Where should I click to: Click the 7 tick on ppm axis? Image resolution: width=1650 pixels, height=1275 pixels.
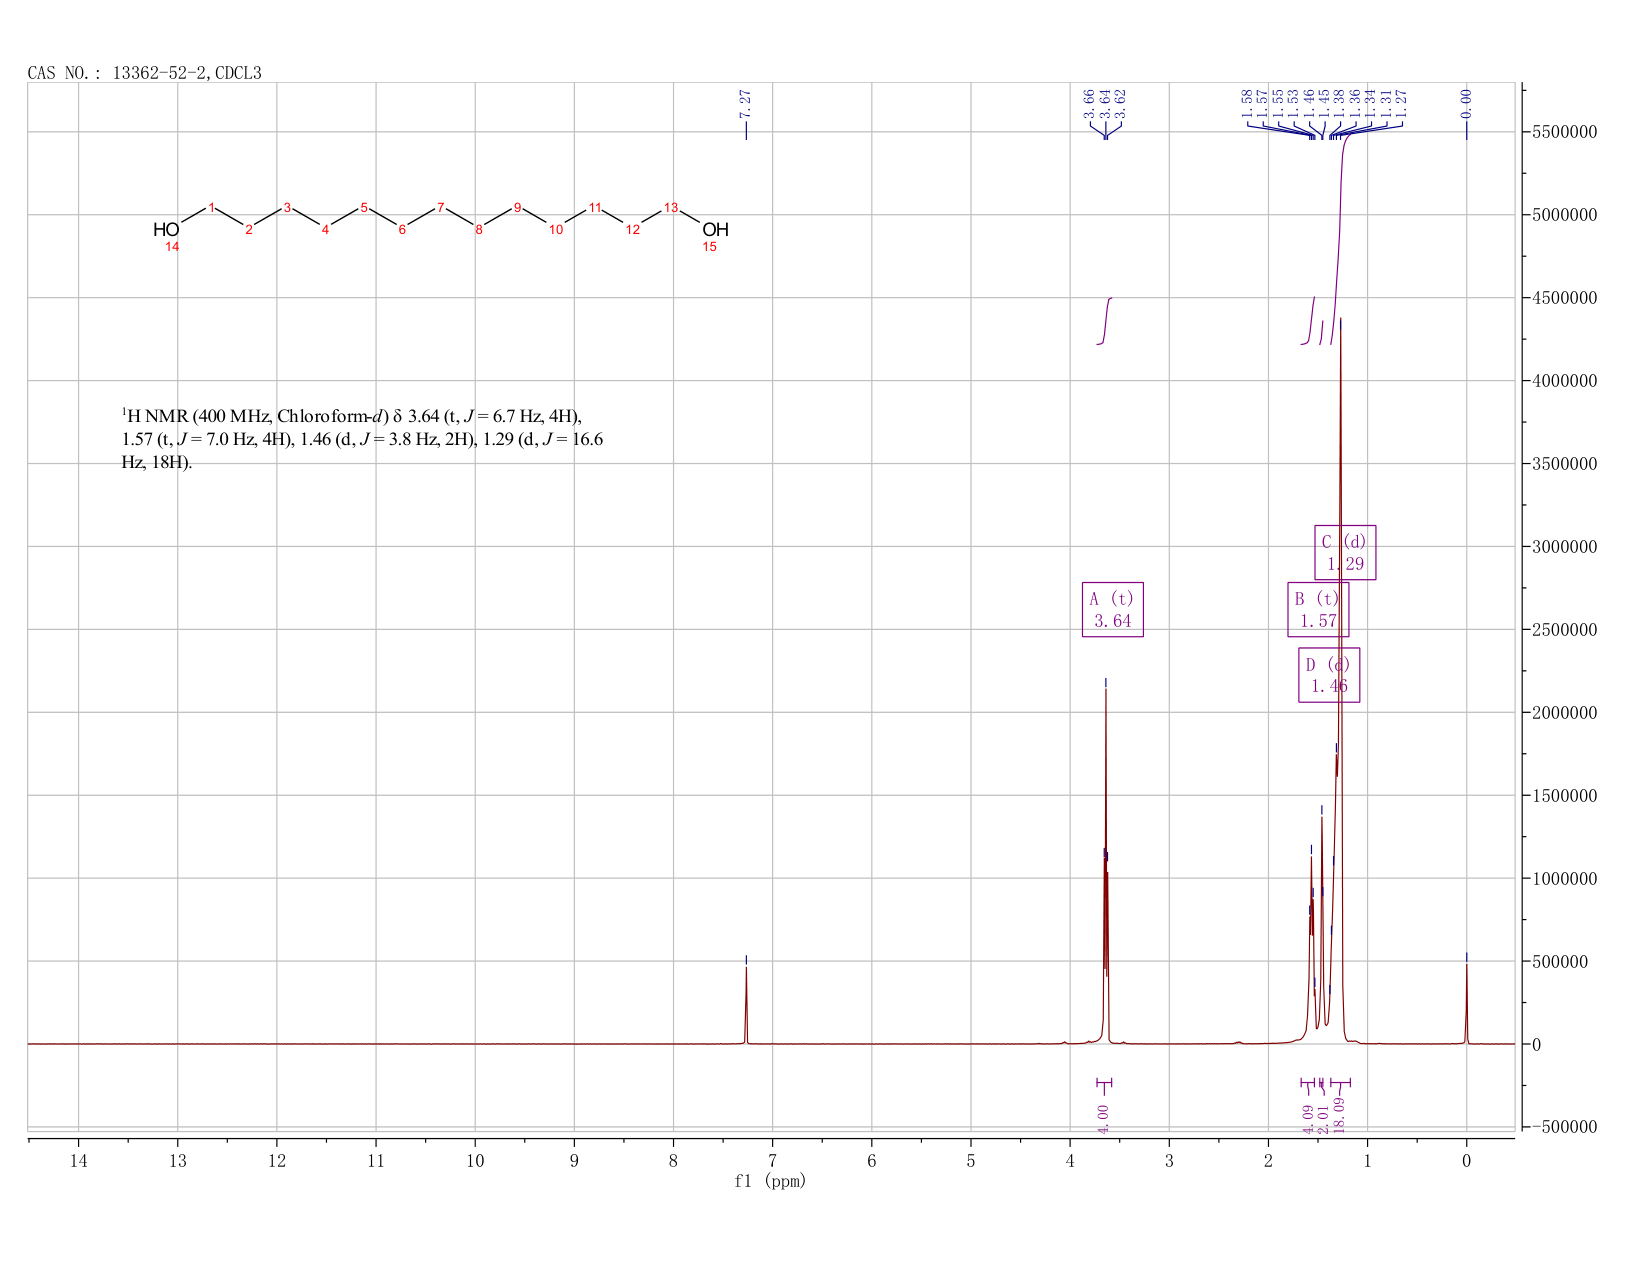pyautogui.click(x=772, y=1160)
